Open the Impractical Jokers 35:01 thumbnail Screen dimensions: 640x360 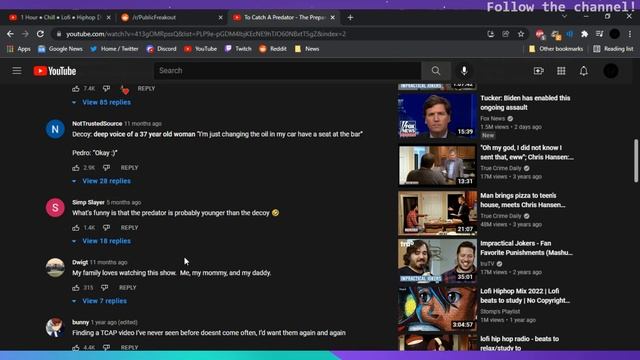click(438, 261)
